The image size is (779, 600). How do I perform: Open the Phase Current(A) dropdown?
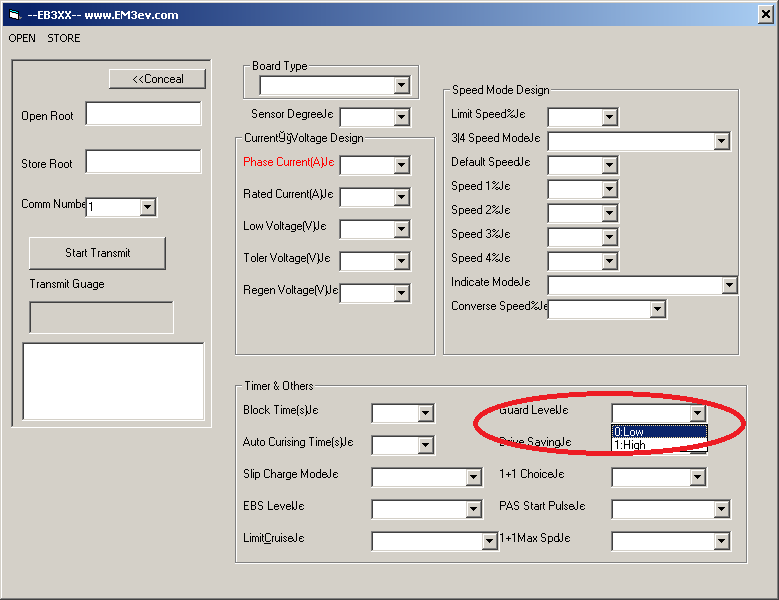401,166
